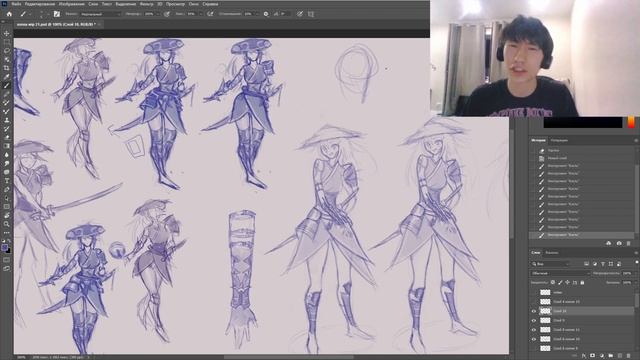This screenshot has height=360, width=640.
Task: Delete layer trash icon in Layers panel
Action: click(x=629, y=356)
